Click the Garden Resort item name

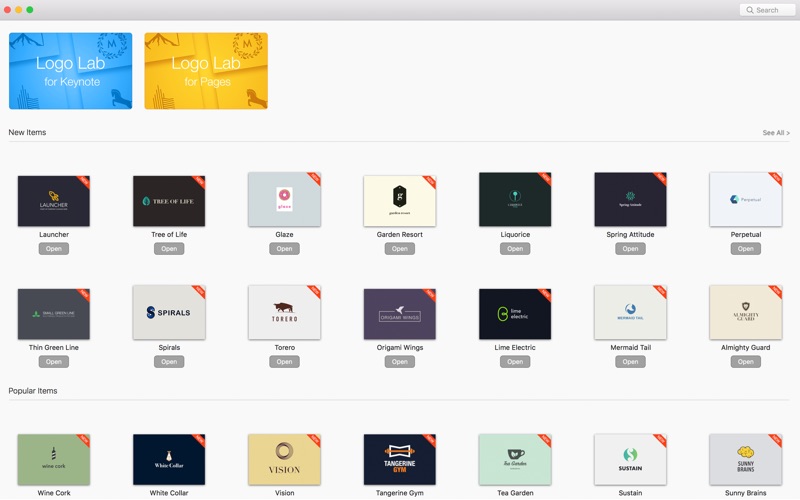pos(399,235)
